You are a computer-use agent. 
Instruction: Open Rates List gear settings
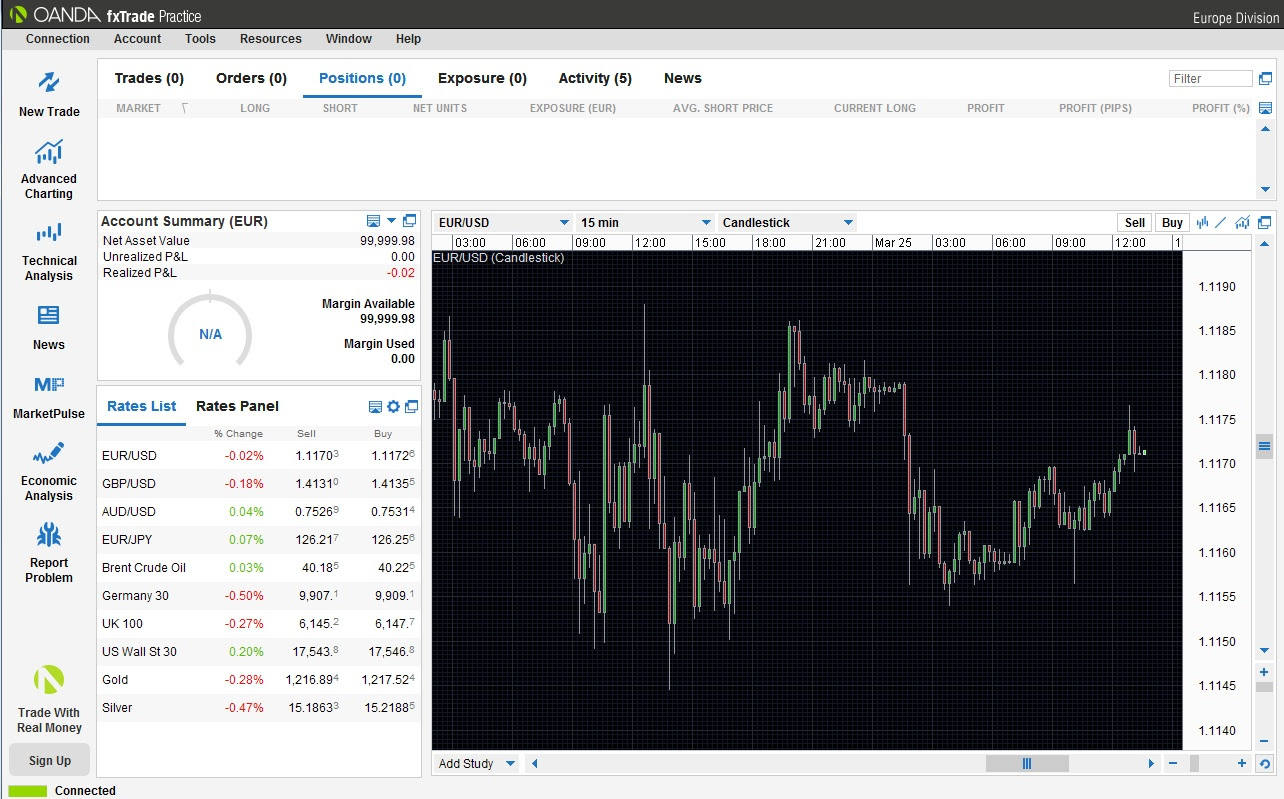click(393, 407)
